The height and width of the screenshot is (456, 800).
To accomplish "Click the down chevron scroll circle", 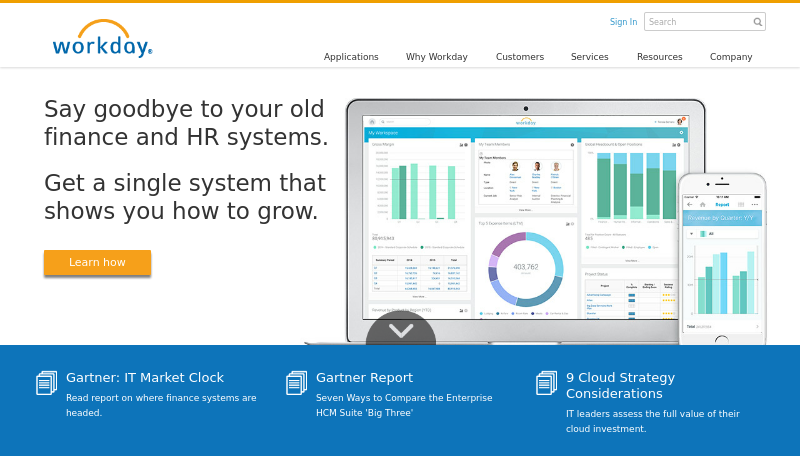I will 401,330.
